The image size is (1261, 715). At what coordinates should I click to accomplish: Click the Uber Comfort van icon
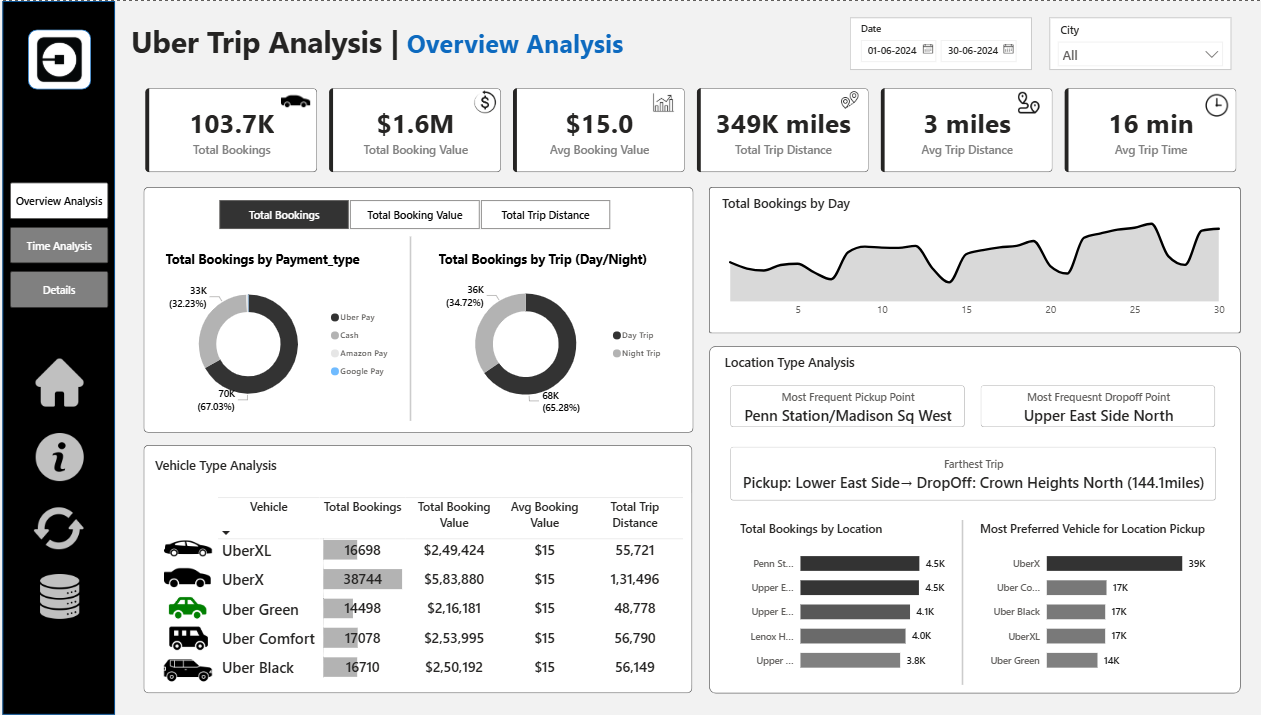click(x=187, y=637)
